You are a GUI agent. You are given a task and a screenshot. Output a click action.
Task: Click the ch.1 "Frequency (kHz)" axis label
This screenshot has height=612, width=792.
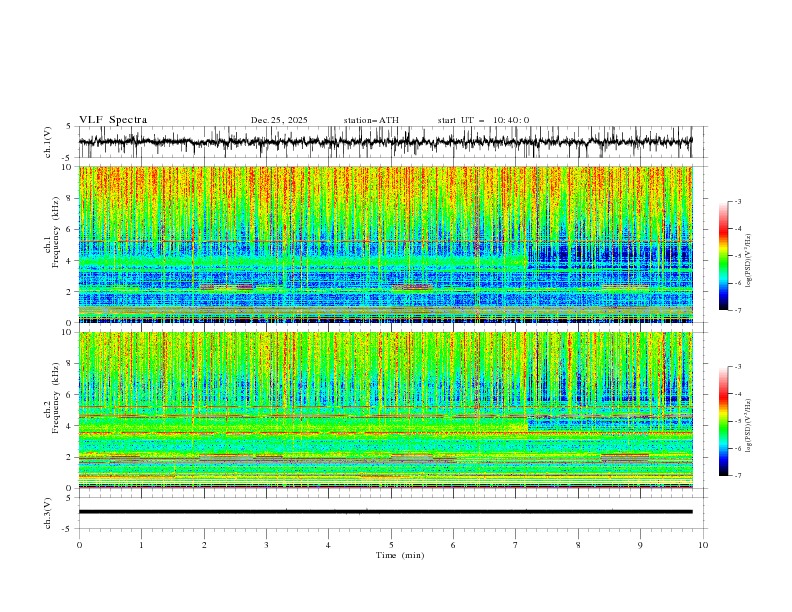56,233
